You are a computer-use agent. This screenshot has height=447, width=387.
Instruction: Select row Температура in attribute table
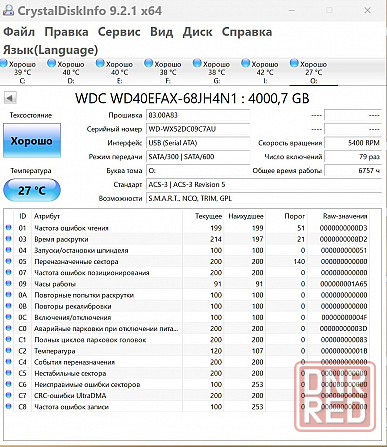[x=187, y=351]
